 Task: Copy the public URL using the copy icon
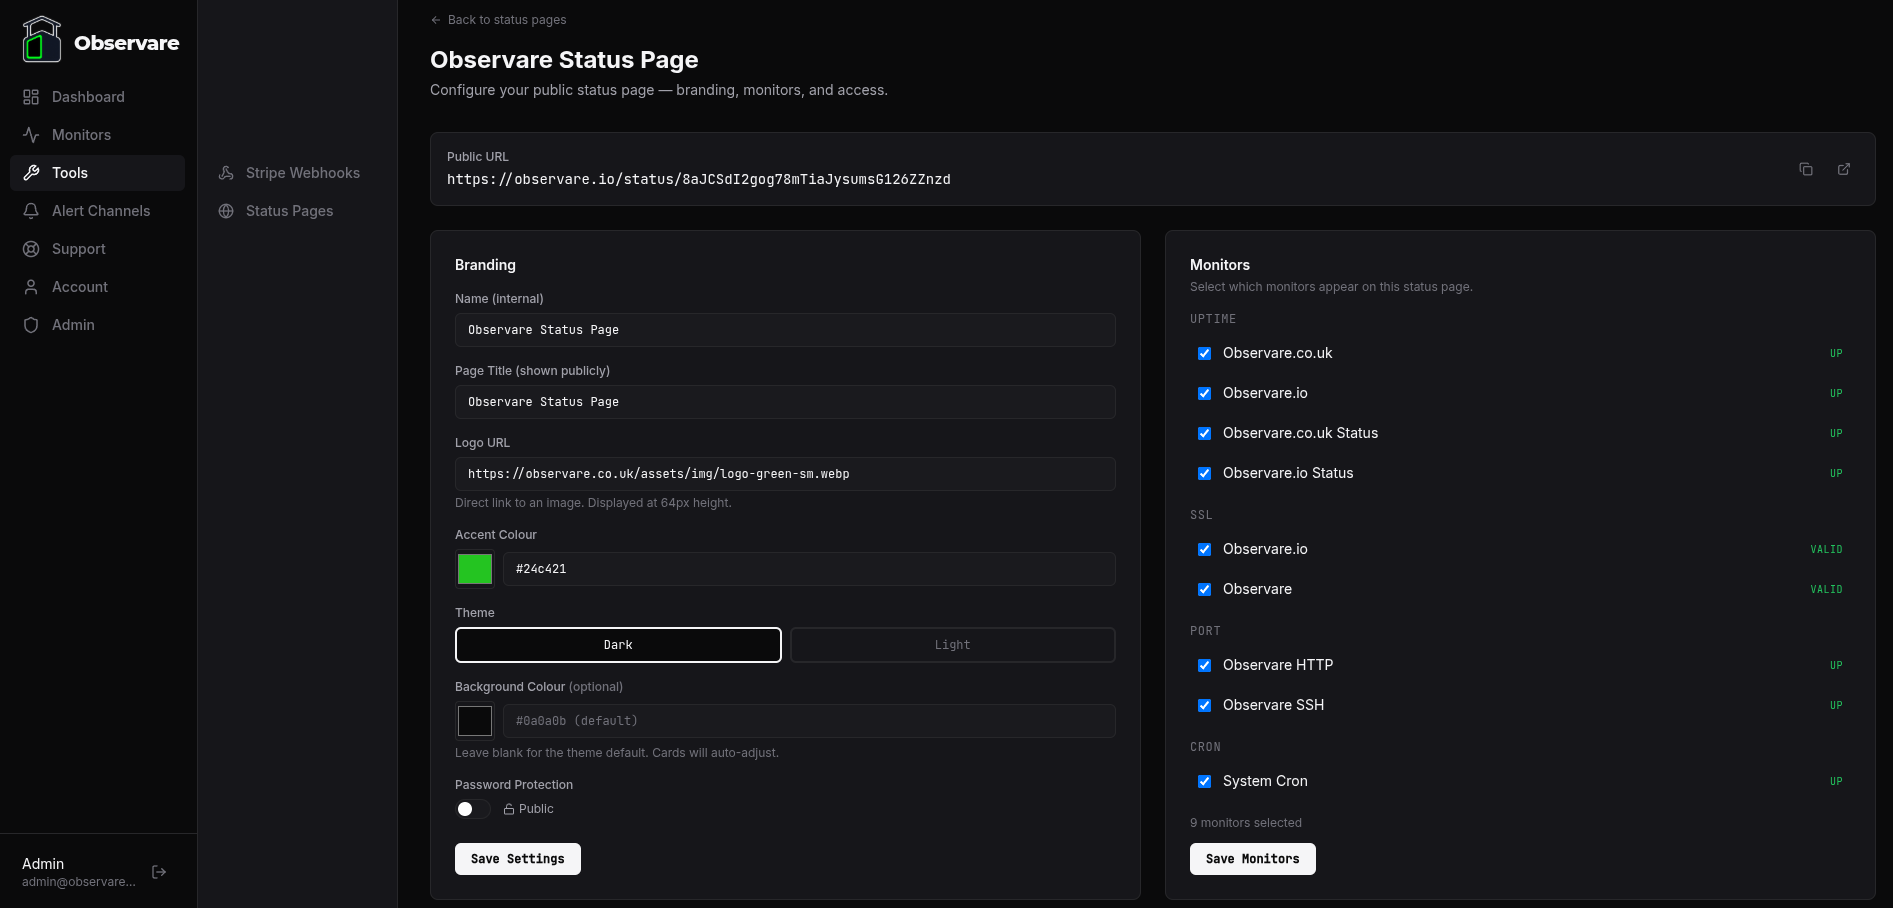[x=1806, y=169]
